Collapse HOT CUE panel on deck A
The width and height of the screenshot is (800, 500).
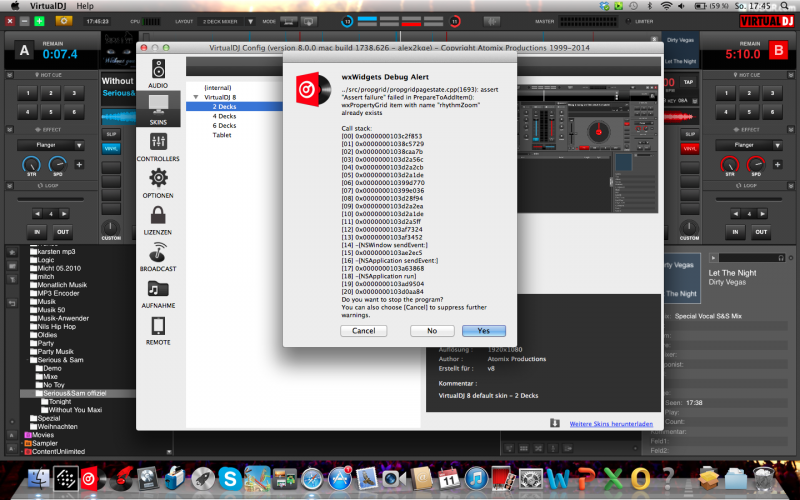click(x=10, y=75)
